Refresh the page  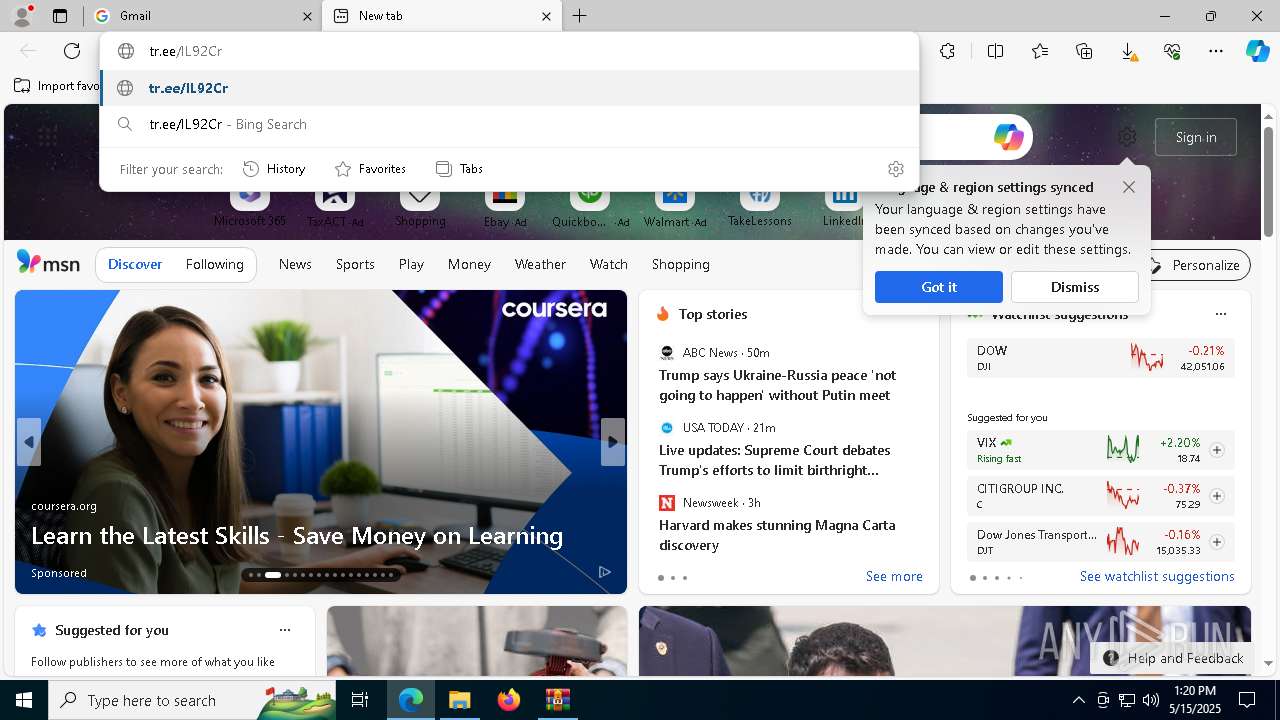[x=72, y=51]
